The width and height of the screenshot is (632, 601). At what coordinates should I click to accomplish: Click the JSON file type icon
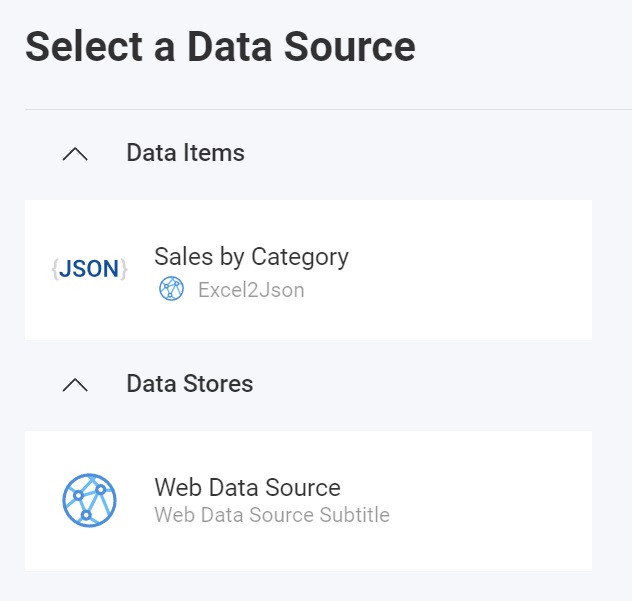[x=89, y=269]
